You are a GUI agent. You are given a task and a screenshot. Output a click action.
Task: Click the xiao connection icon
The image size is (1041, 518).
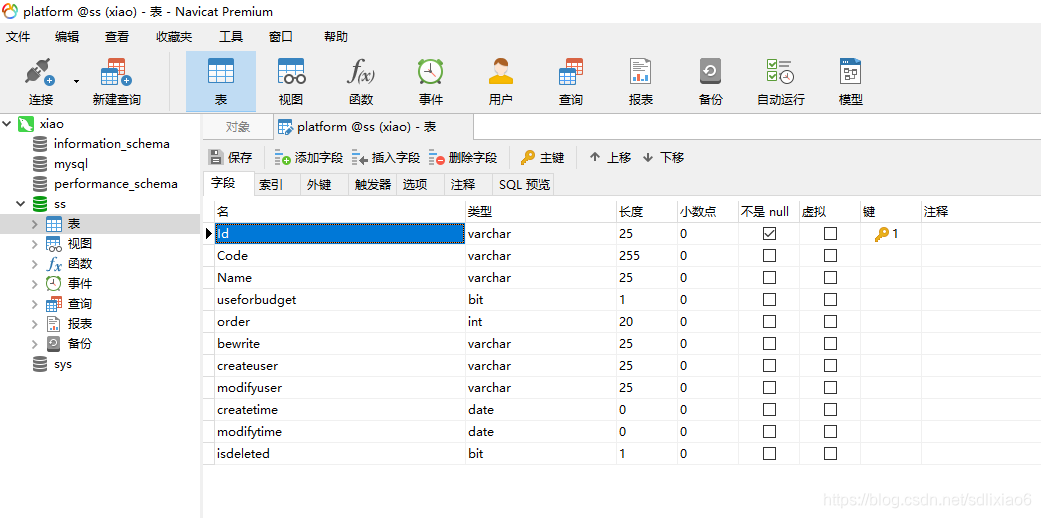[25, 124]
